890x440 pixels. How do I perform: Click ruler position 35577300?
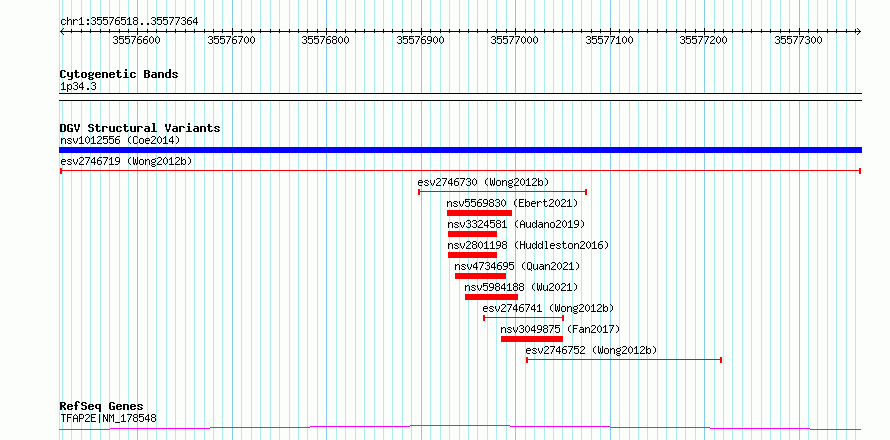coord(799,40)
